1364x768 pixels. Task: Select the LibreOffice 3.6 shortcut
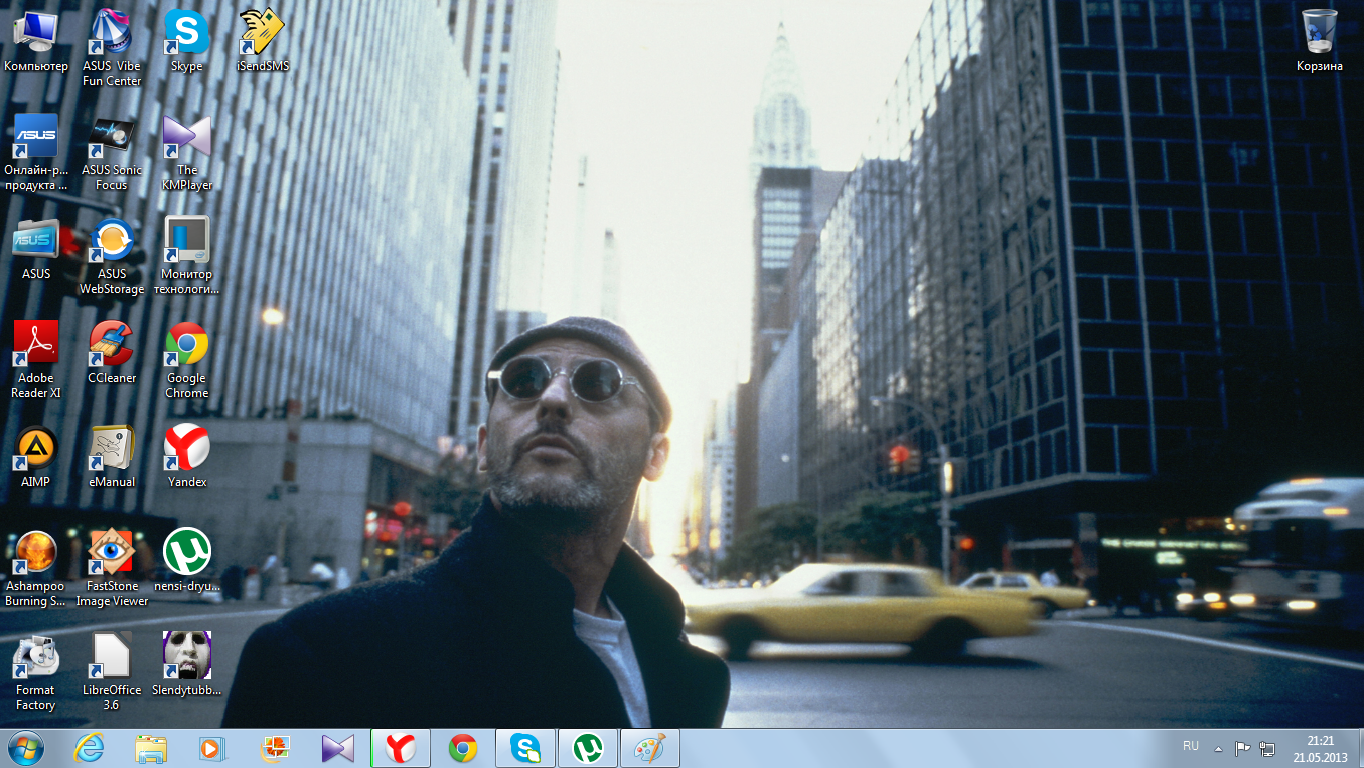pyautogui.click(x=112, y=672)
